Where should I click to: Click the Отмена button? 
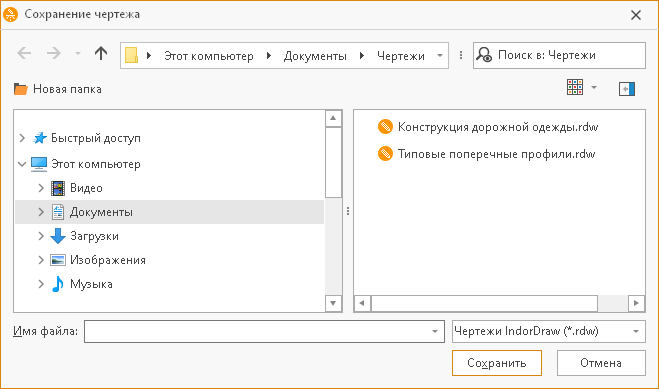pos(601,363)
